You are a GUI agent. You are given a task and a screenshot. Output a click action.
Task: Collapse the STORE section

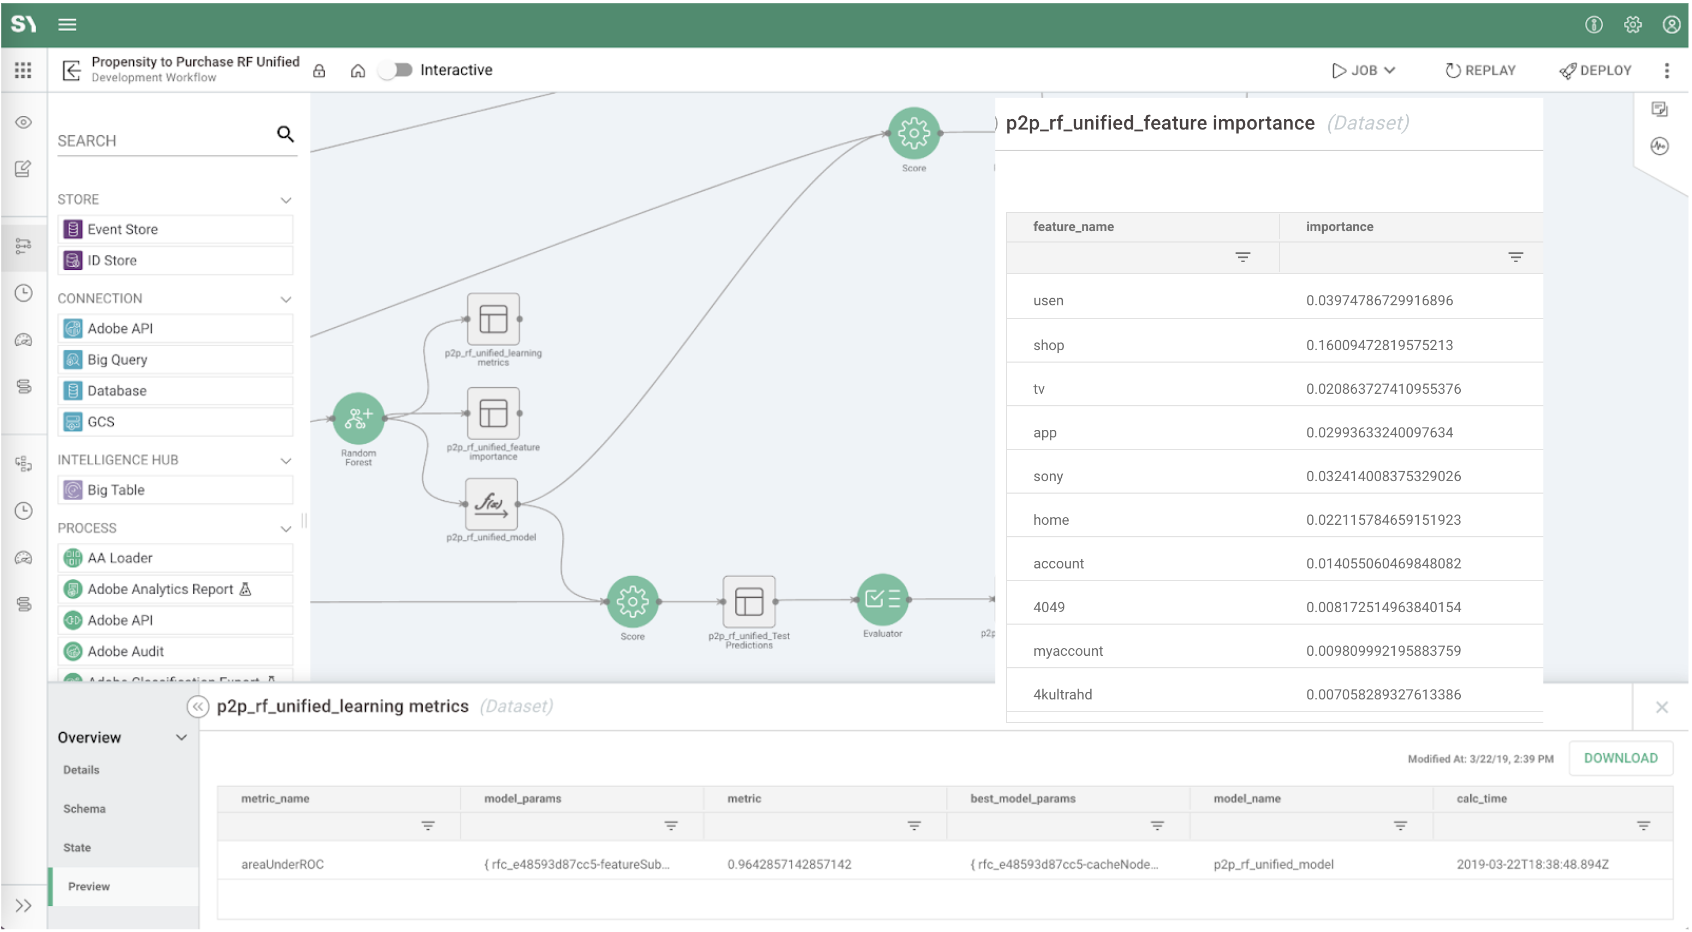(x=286, y=200)
